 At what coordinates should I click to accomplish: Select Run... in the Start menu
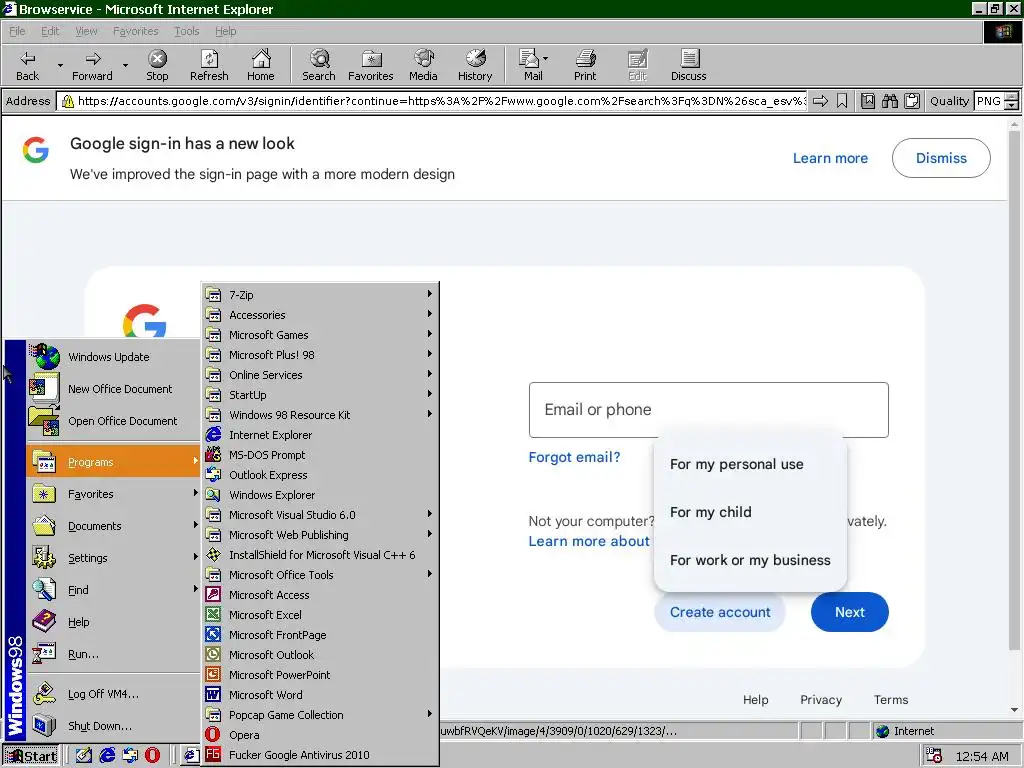tap(113, 654)
